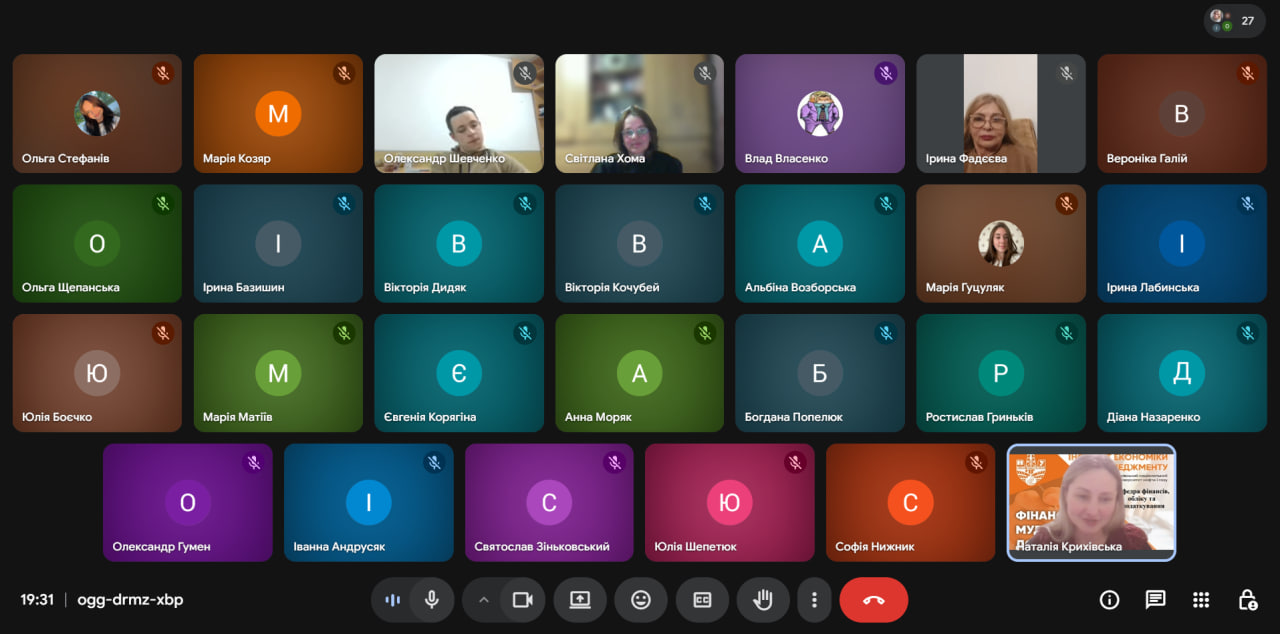The image size is (1280, 634).
Task: Open the activities grid icon
Action: [x=1201, y=600]
